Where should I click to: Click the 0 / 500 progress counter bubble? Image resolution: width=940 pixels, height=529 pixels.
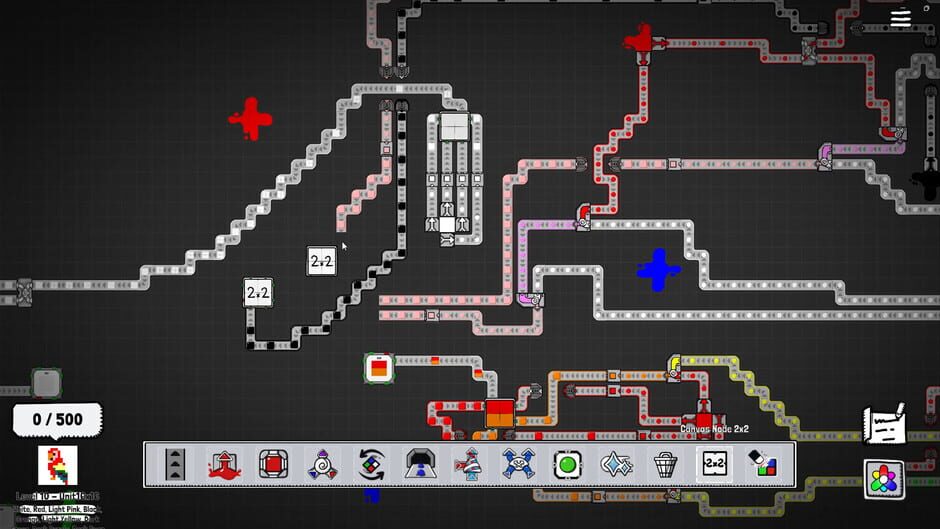pyautogui.click(x=58, y=419)
